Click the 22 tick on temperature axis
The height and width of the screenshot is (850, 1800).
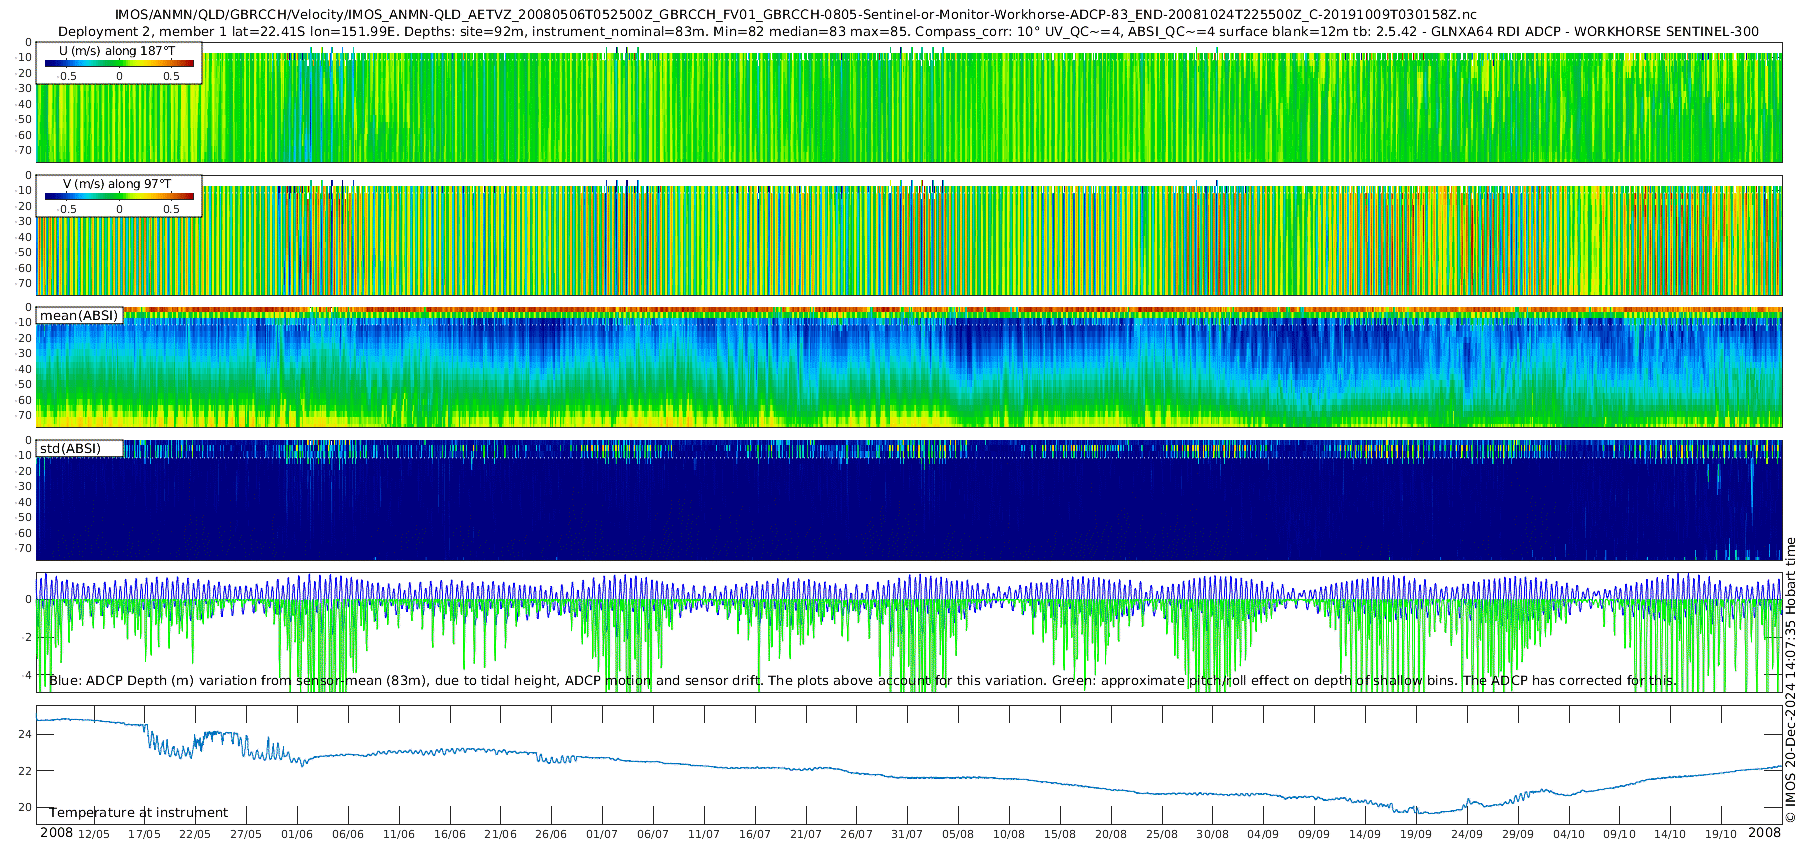(25, 771)
